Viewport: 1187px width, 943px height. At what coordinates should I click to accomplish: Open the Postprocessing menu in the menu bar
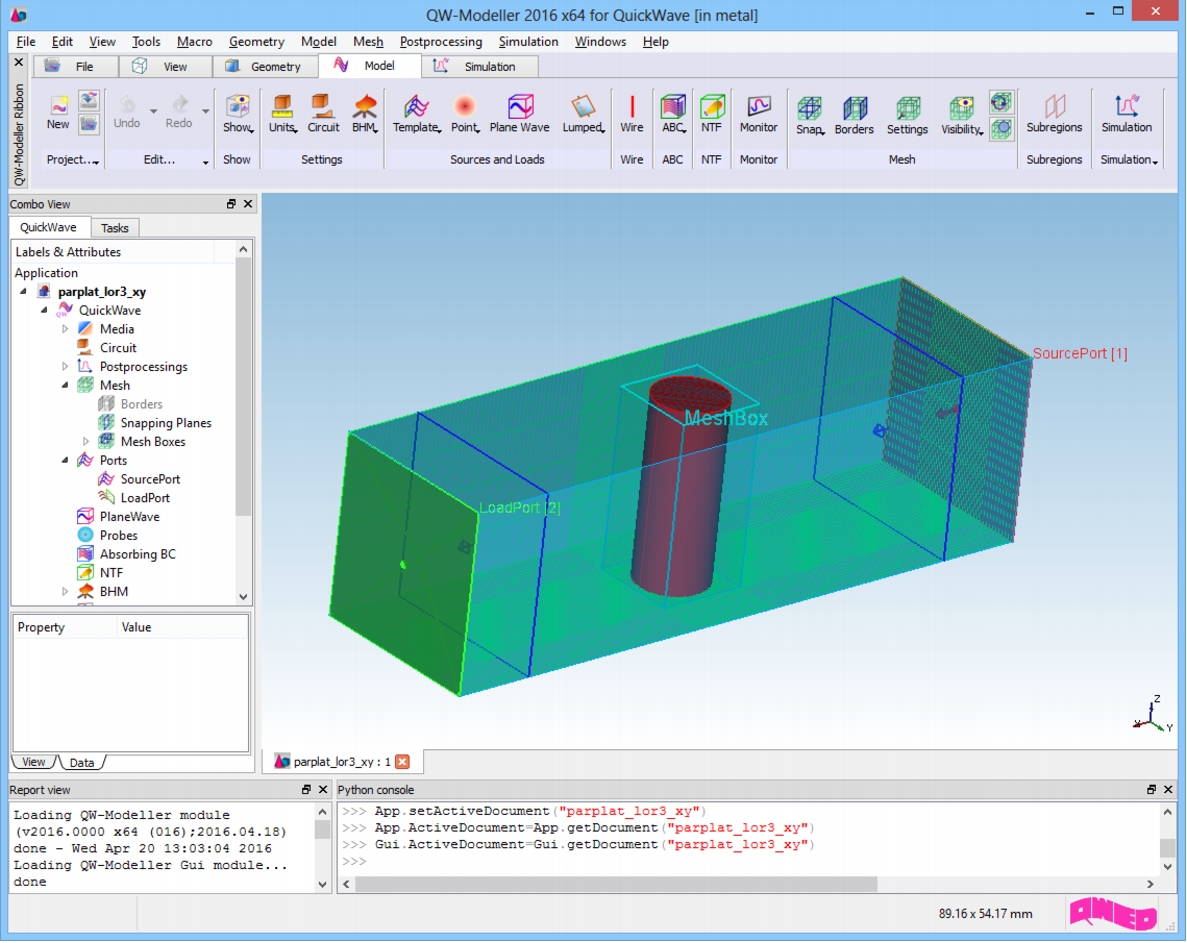coord(441,42)
